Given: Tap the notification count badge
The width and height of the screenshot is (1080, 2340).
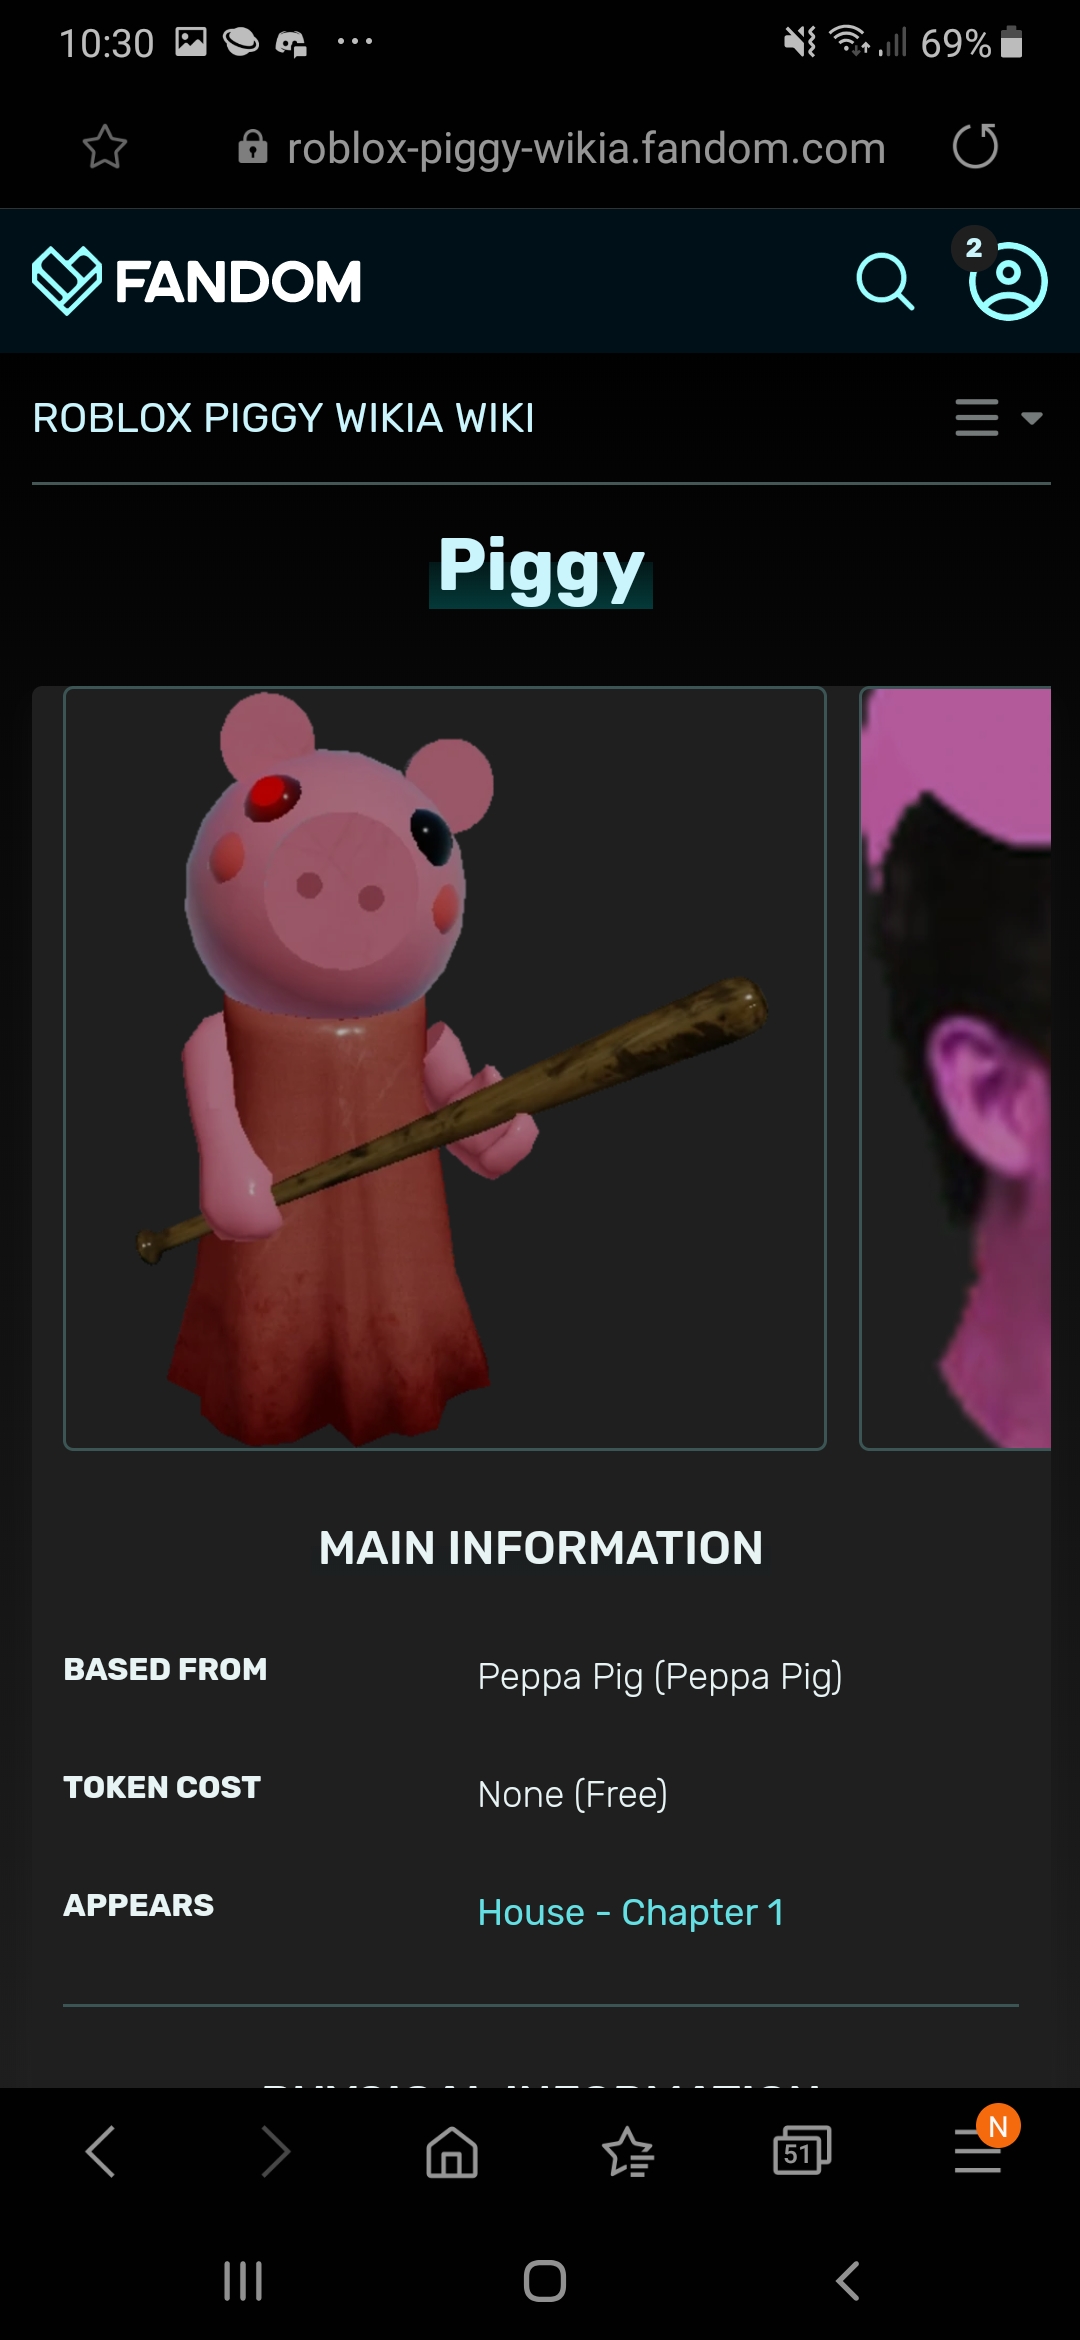Looking at the screenshot, I should coord(974,248).
